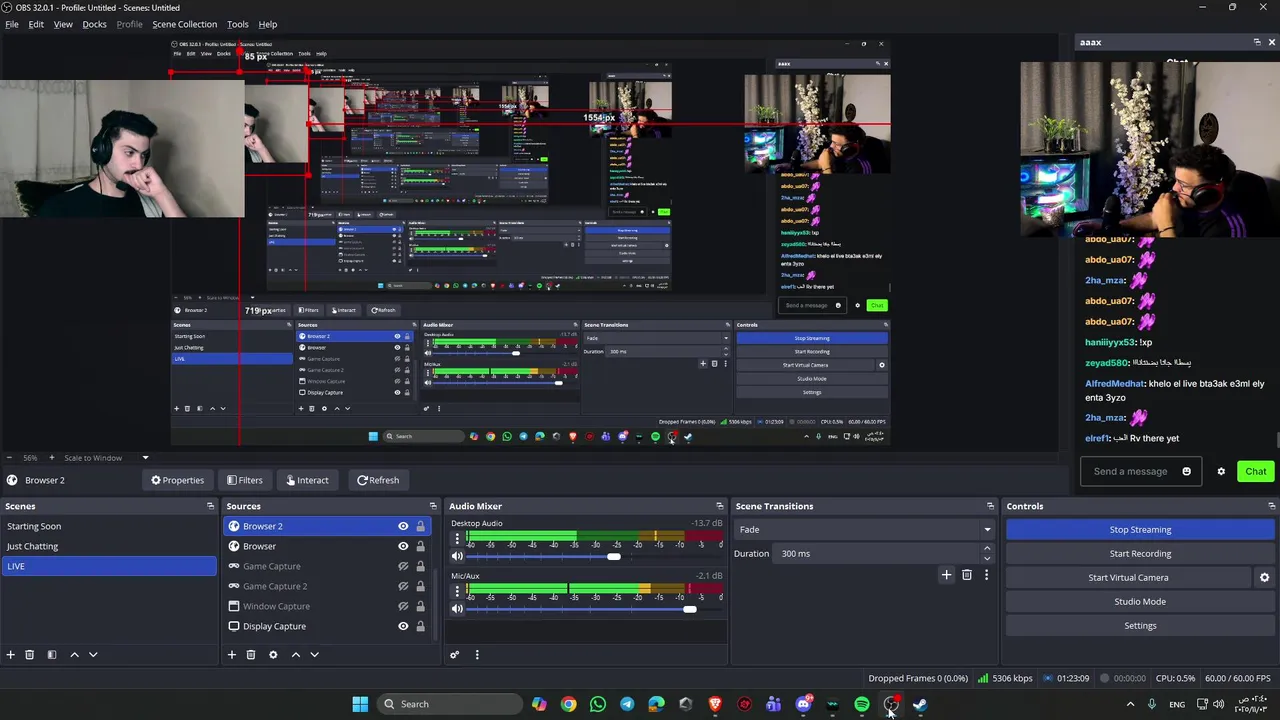The height and width of the screenshot is (720, 1280).
Task: Add a new source with the plus icon
Action: pos(232,654)
